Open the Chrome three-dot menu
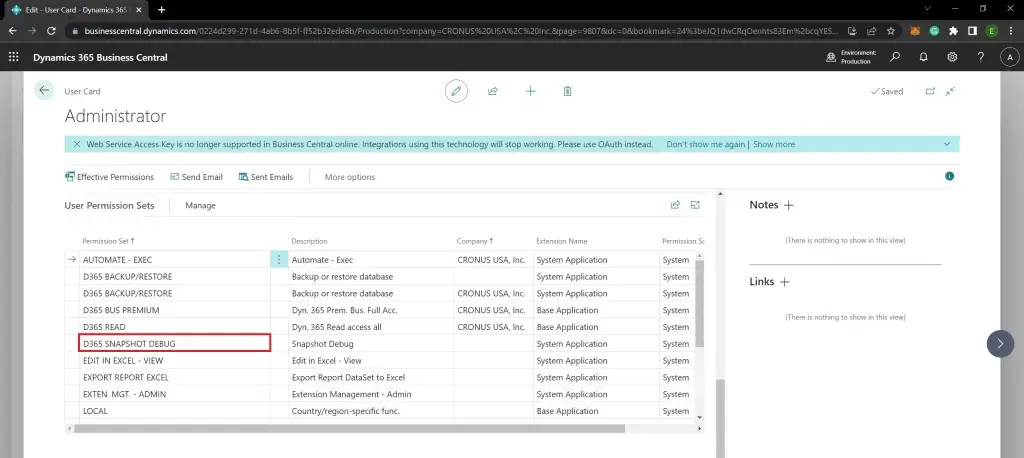Image resolution: width=1024 pixels, height=458 pixels. 1012,31
